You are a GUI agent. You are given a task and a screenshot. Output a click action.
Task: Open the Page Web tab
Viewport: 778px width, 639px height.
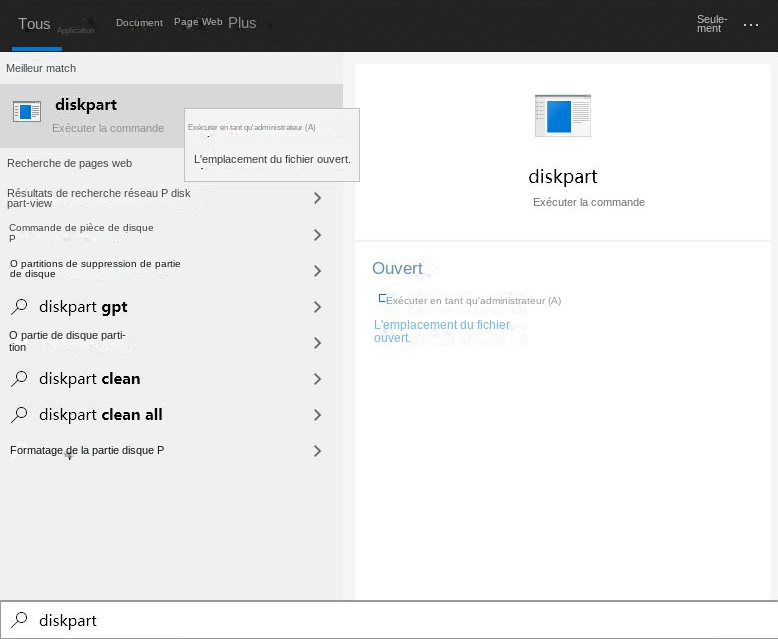(x=198, y=22)
